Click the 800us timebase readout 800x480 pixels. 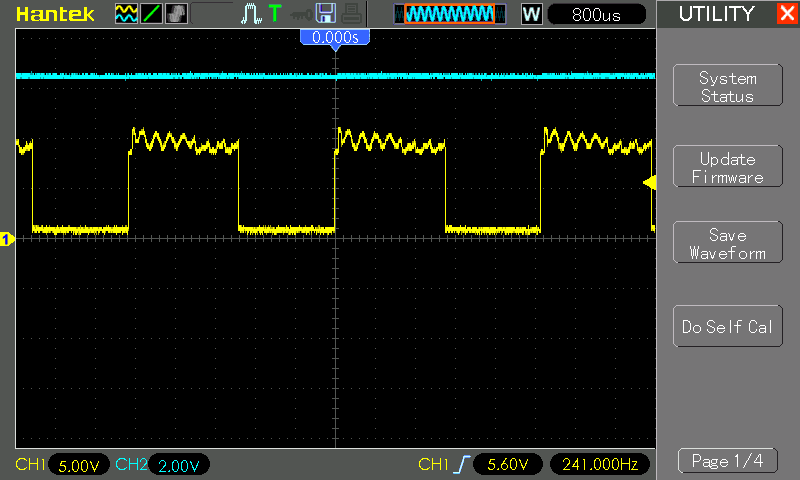pos(597,14)
